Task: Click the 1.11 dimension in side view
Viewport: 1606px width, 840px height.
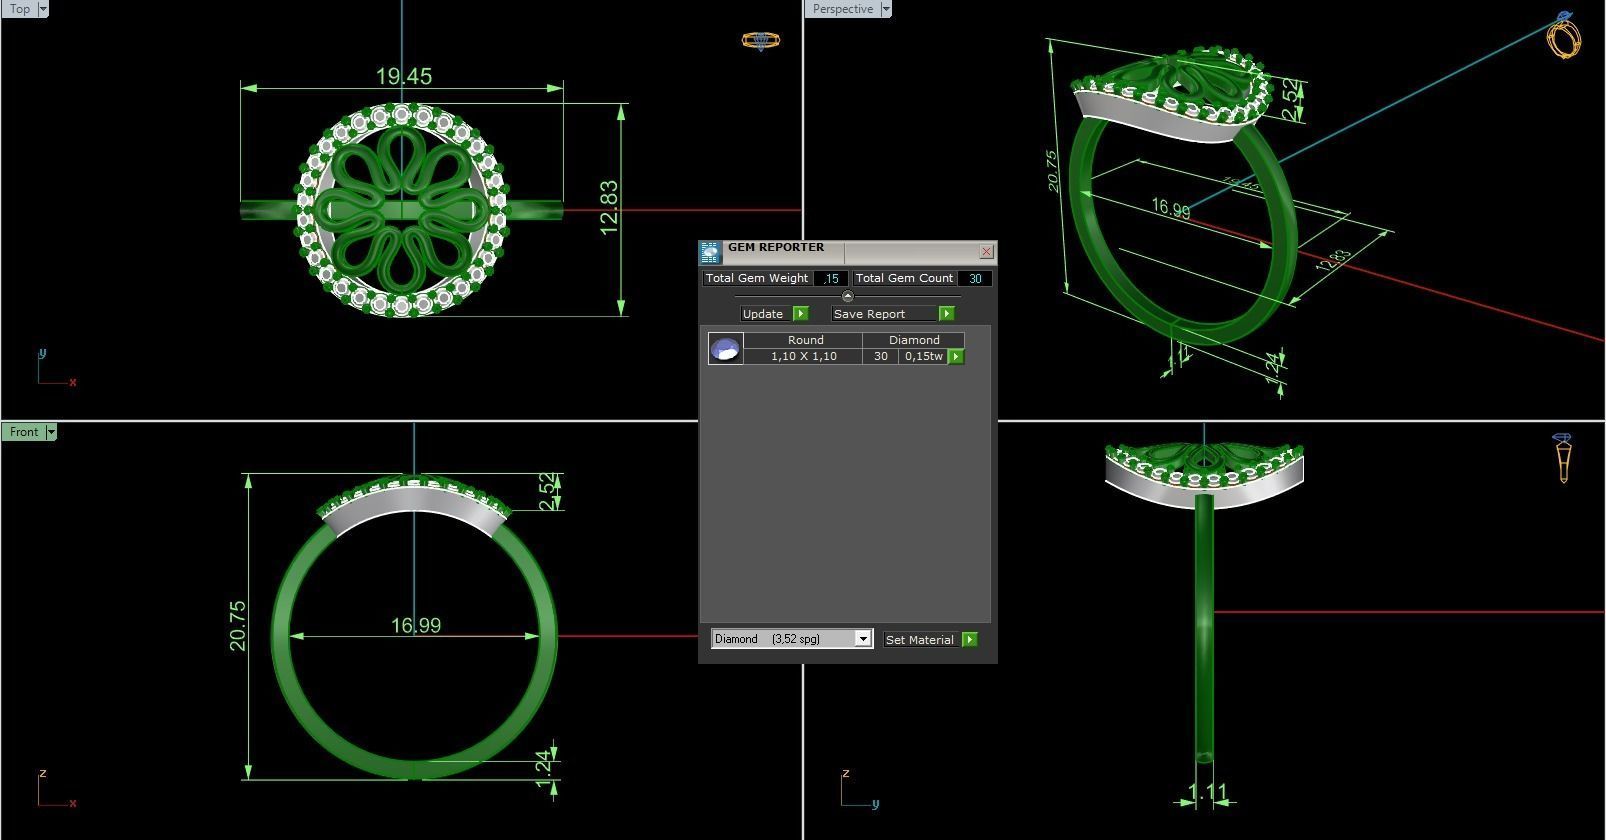Action: [x=1207, y=793]
